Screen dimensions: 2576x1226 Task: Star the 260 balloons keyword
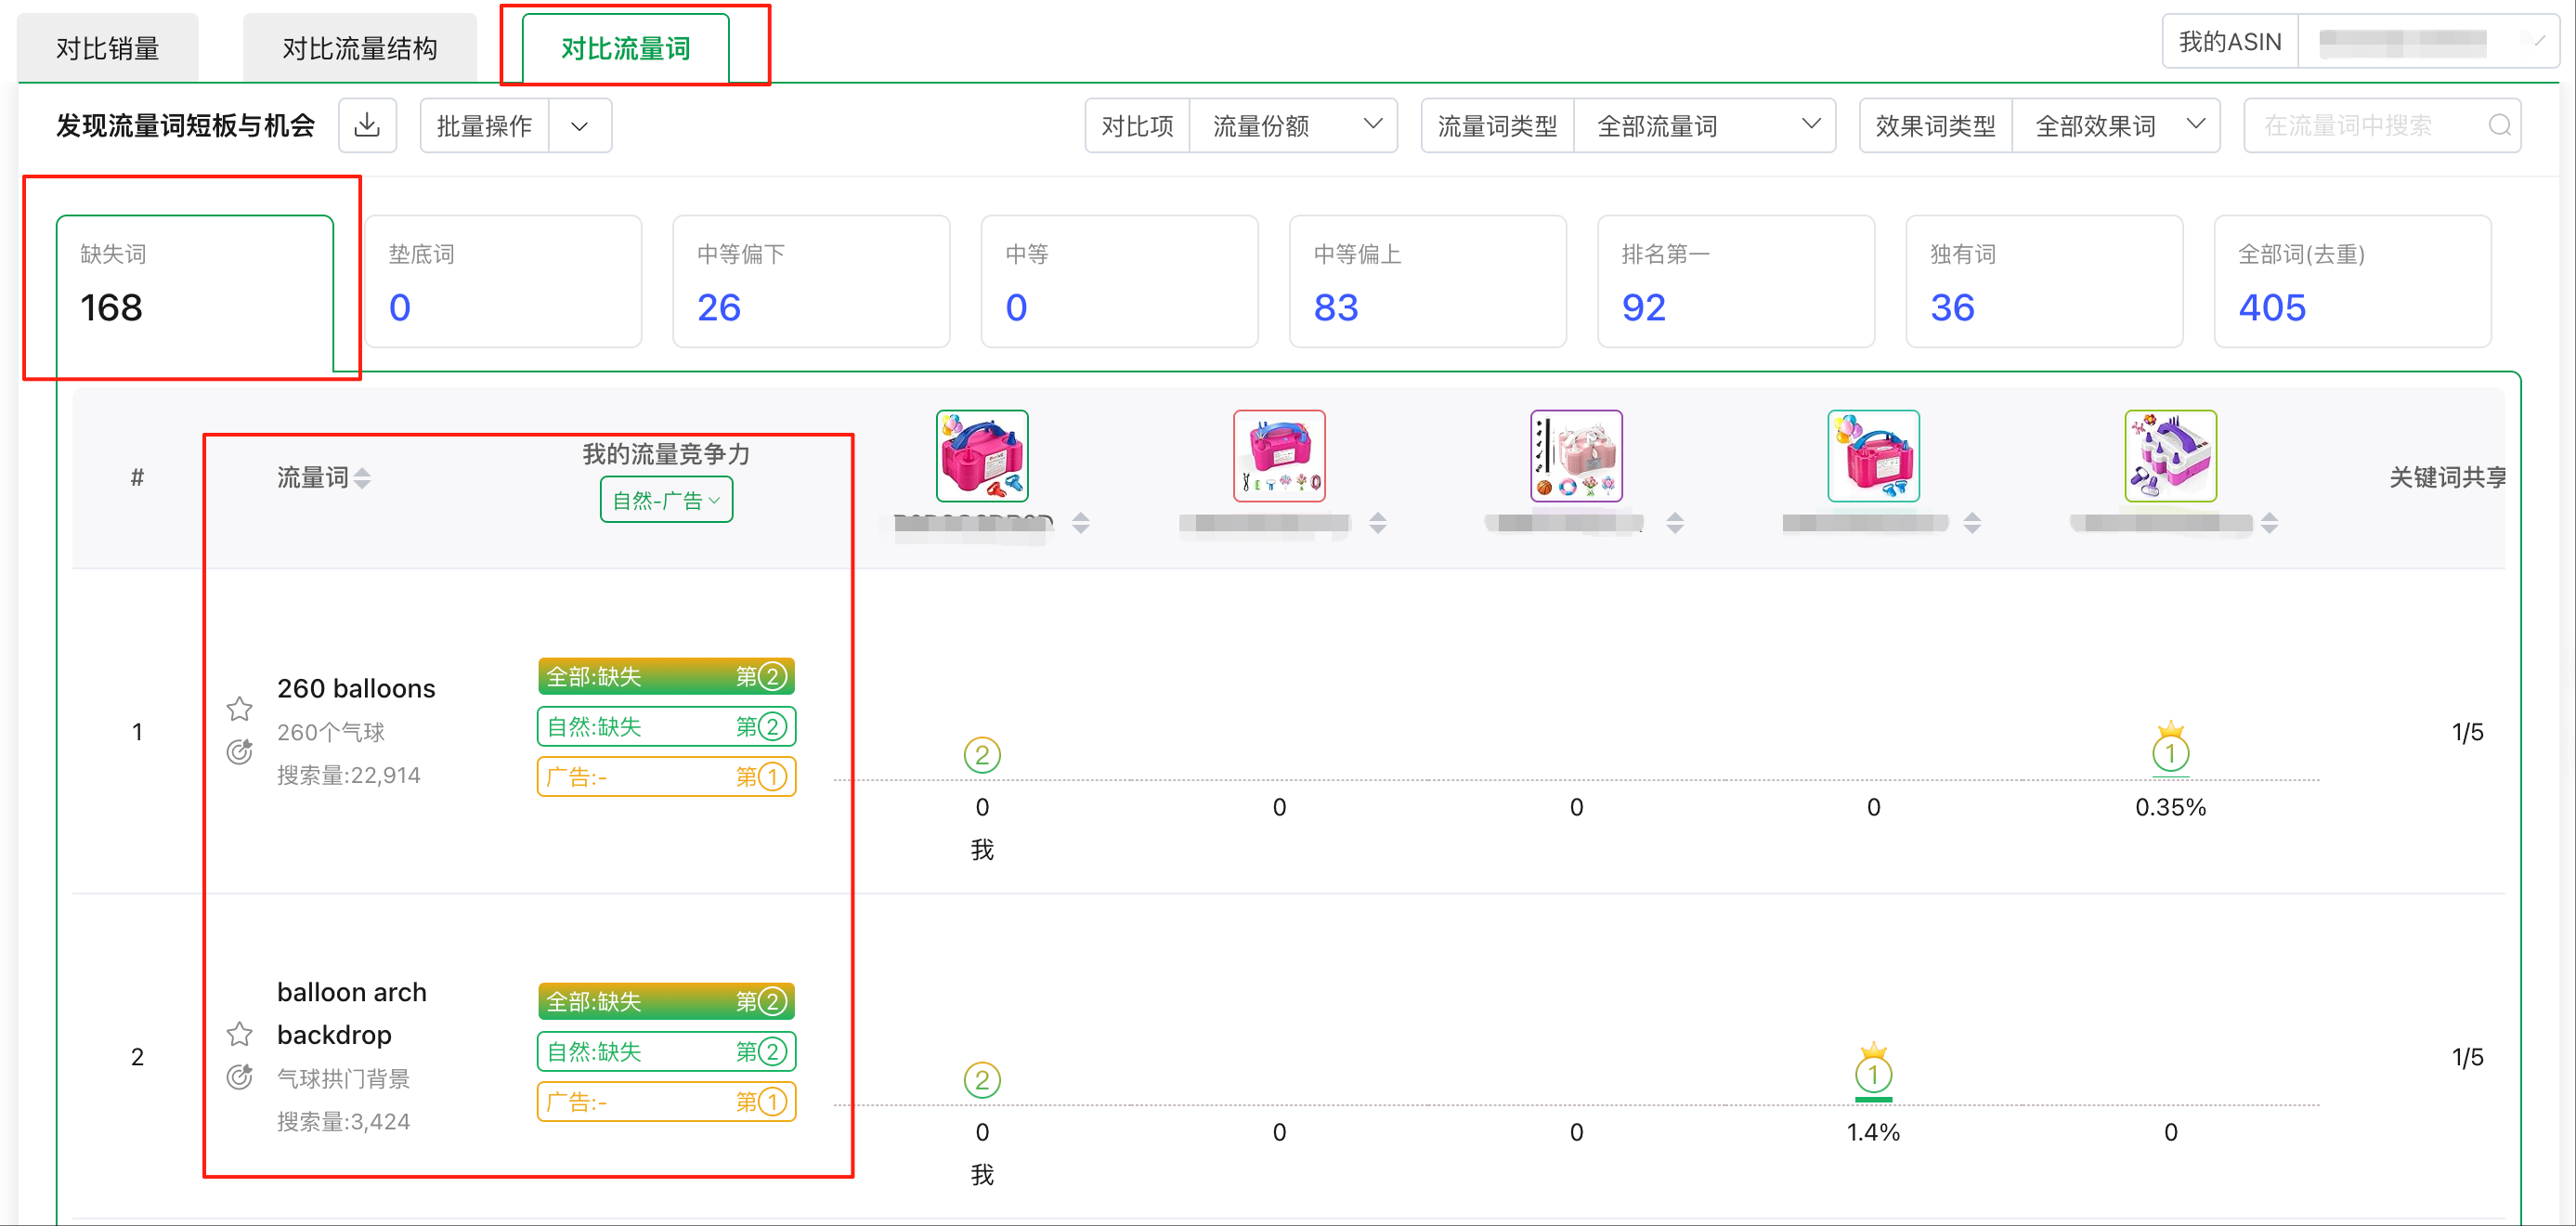tap(239, 709)
